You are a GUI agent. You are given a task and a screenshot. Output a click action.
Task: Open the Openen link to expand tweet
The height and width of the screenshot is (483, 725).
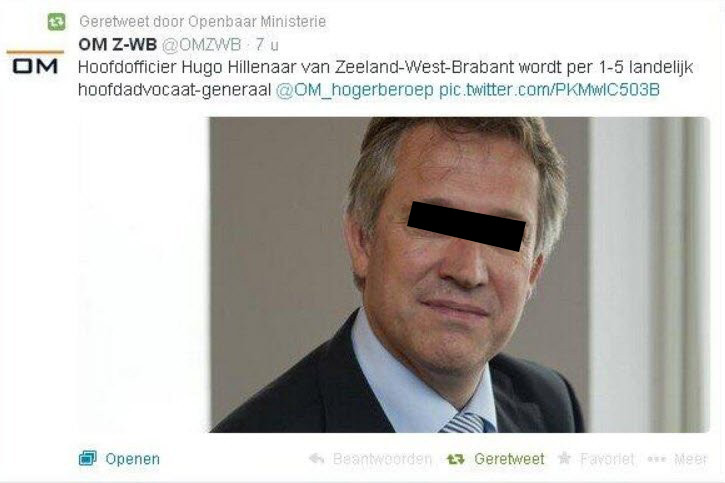point(132,459)
